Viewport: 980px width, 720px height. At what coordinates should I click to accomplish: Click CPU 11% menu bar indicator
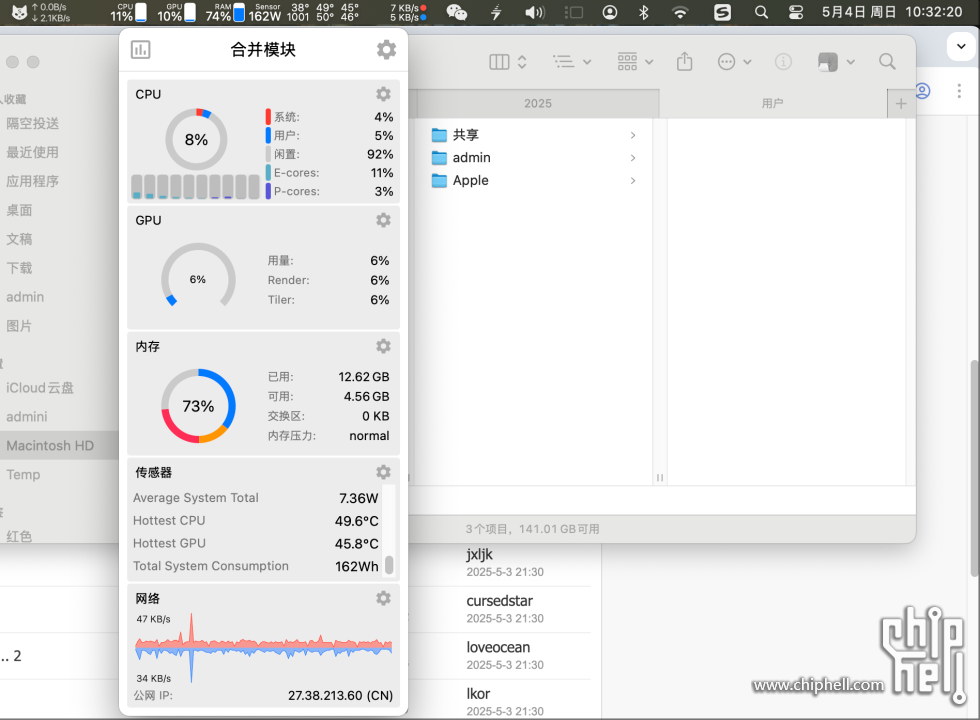(129, 12)
